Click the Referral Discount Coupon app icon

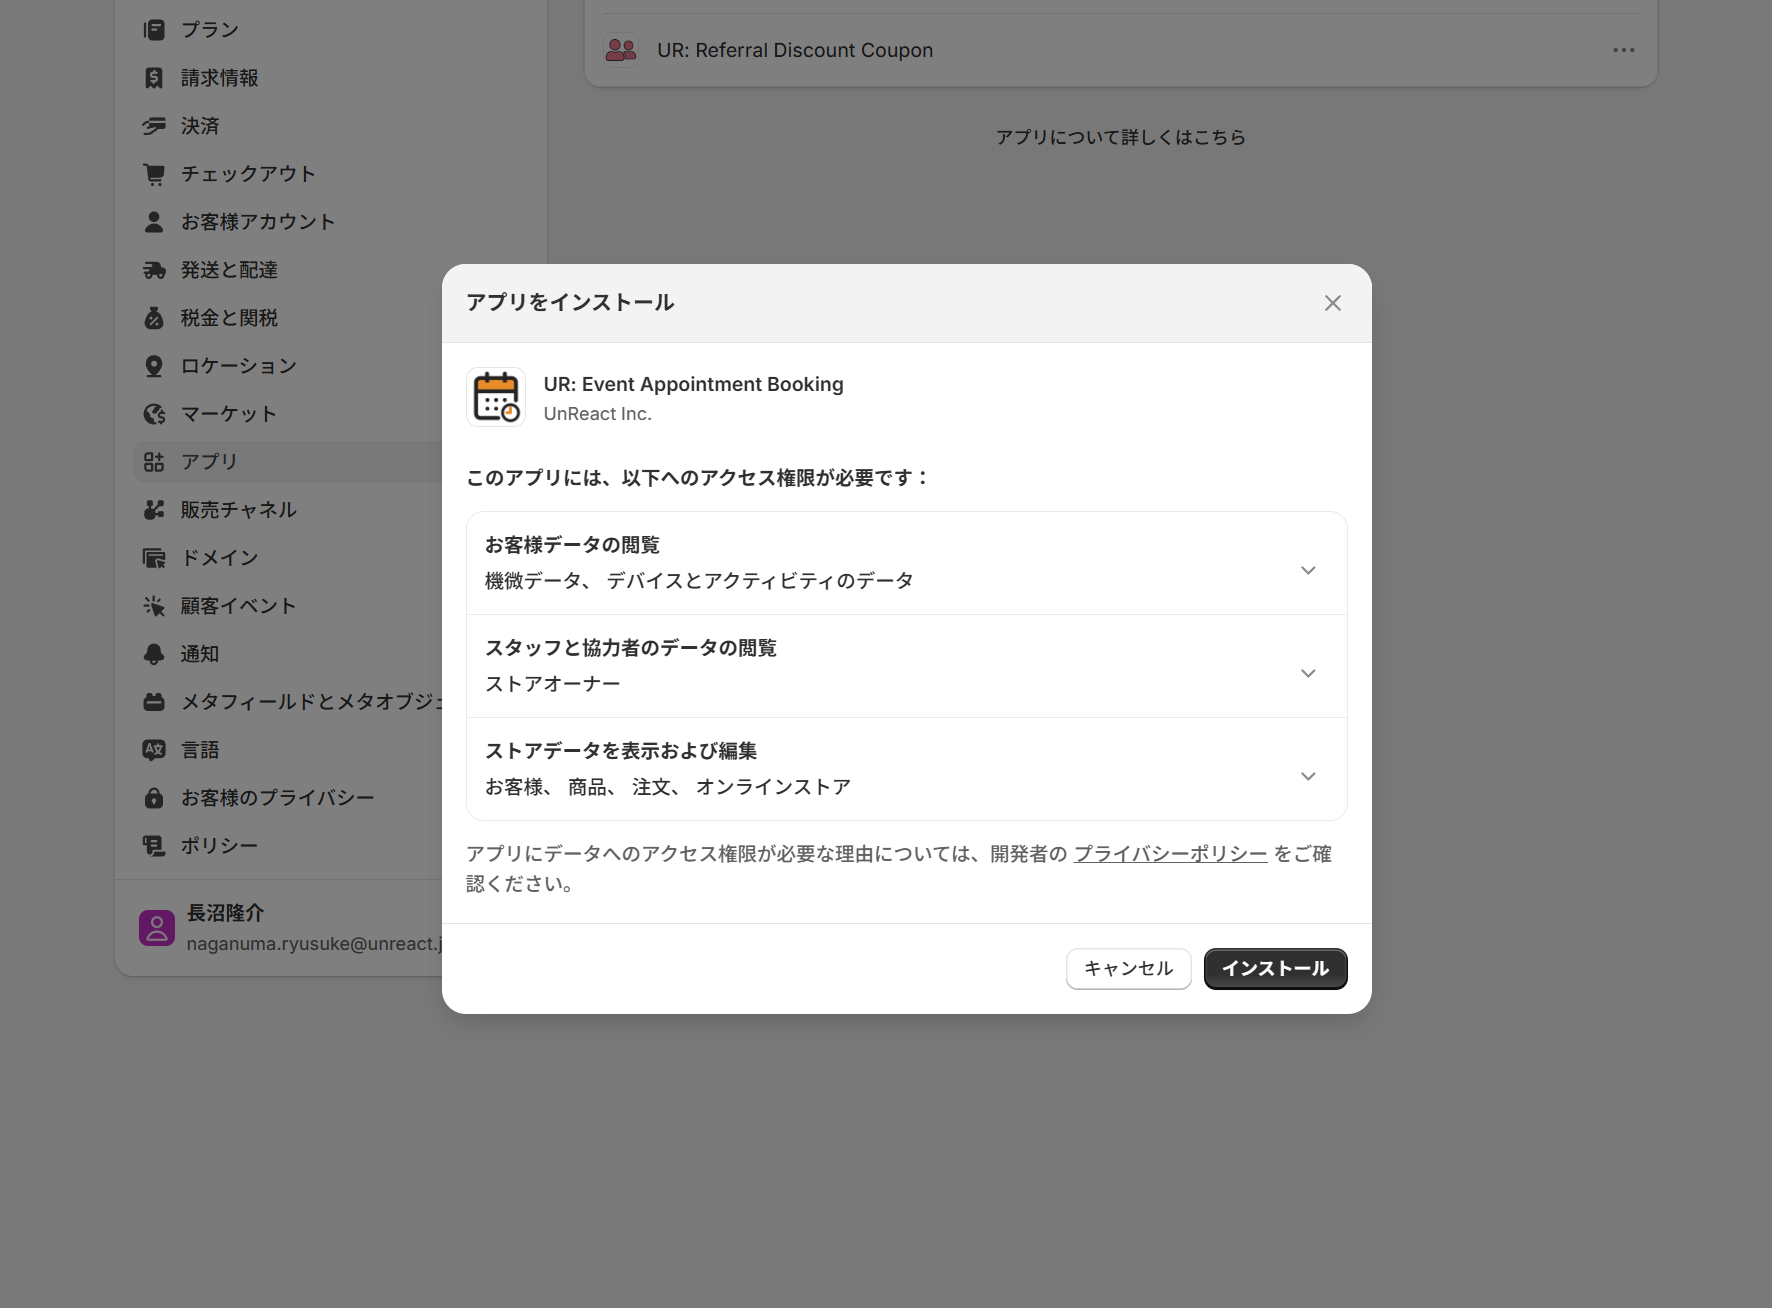tap(621, 50)
